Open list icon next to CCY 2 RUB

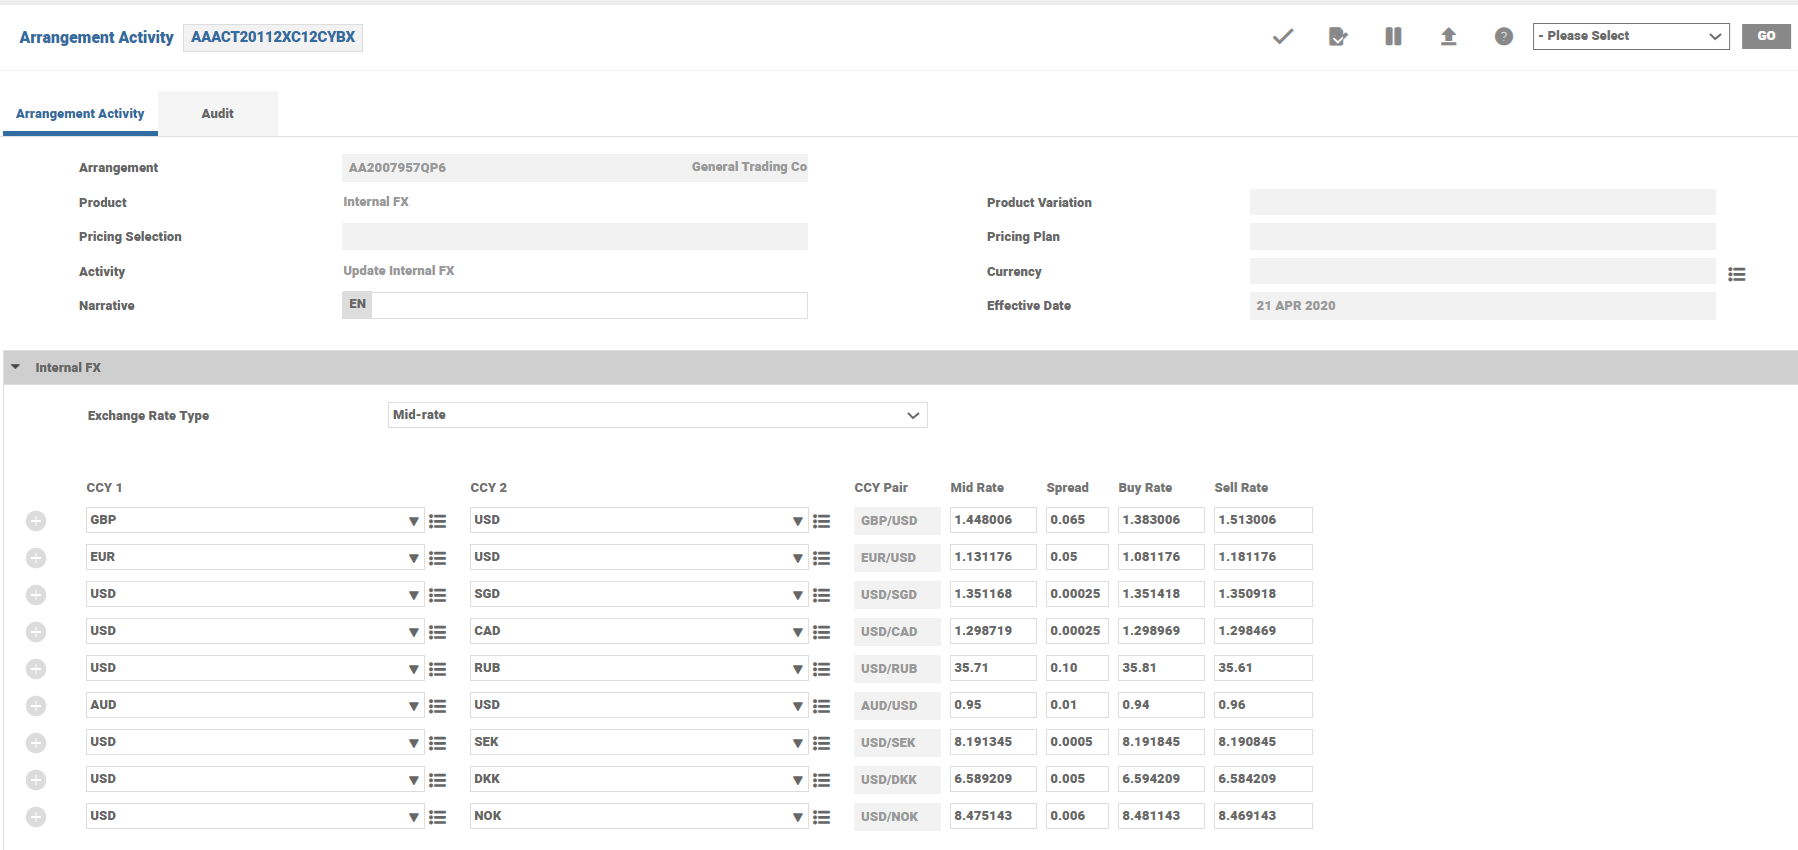tap(822, 669)
